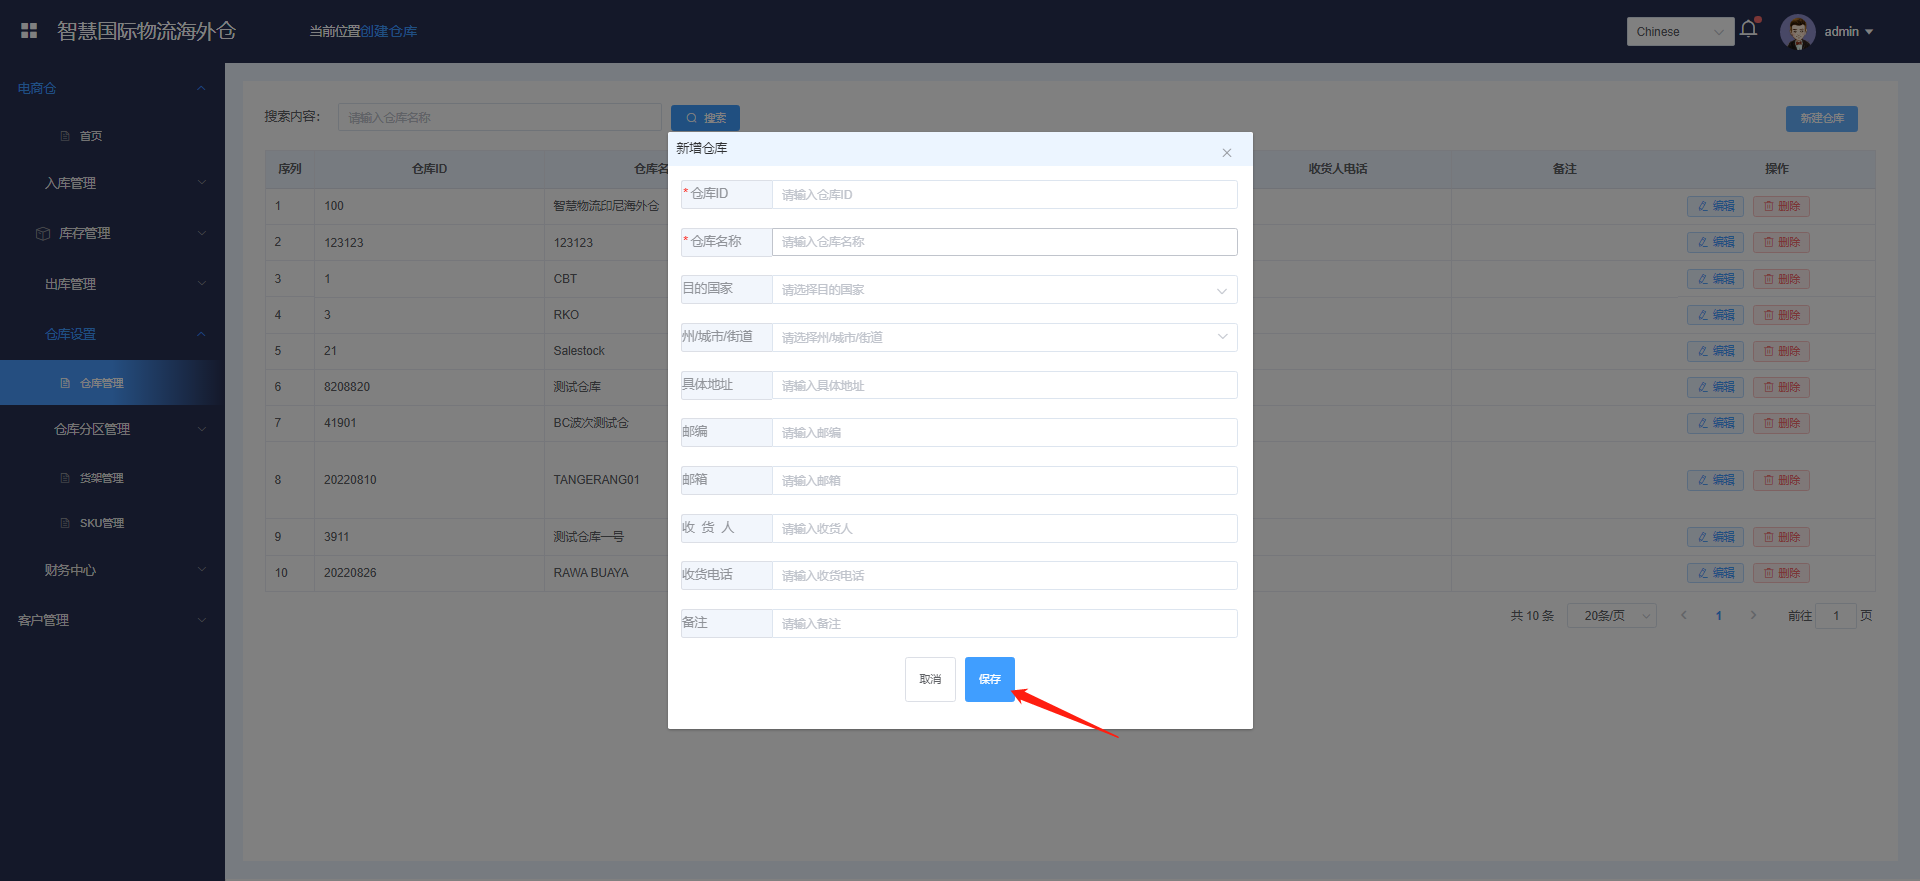Image resolution: width=1920 pixels, height=881 pixels.
Task: Close the 新增仓库 dialog with the X
Action: (x=1226, y=153)
